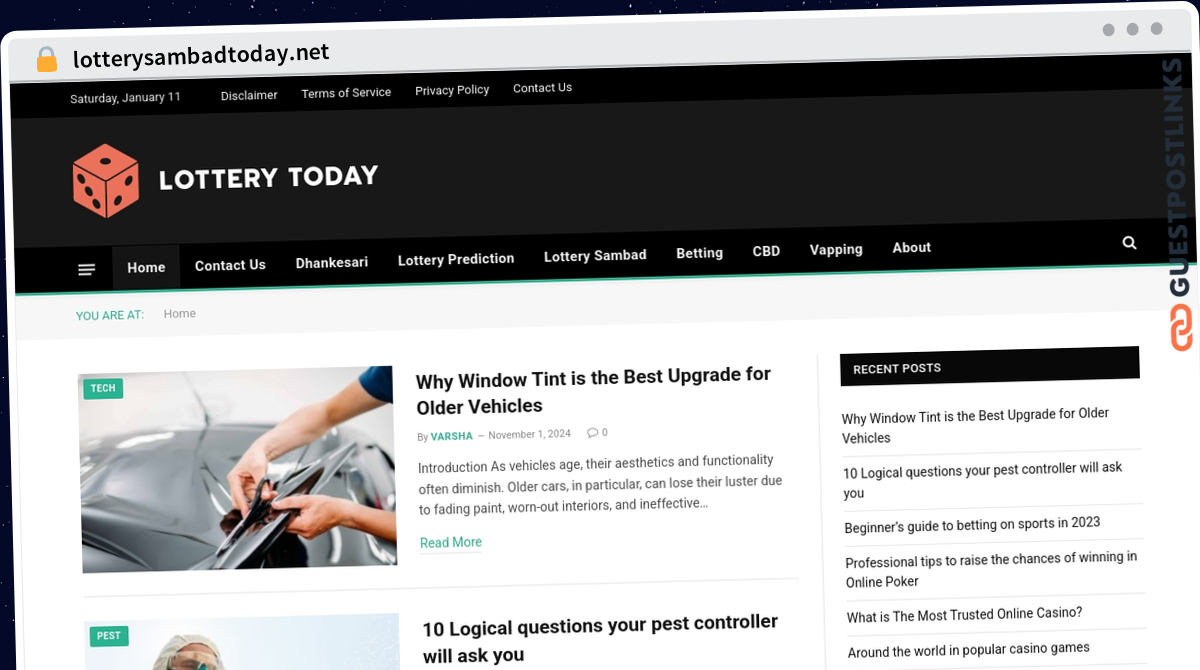Select Lottery Prediction menu item
The height and width of the screenshot is (670, 1200).
pyautogui.click(x=456, y=259)
